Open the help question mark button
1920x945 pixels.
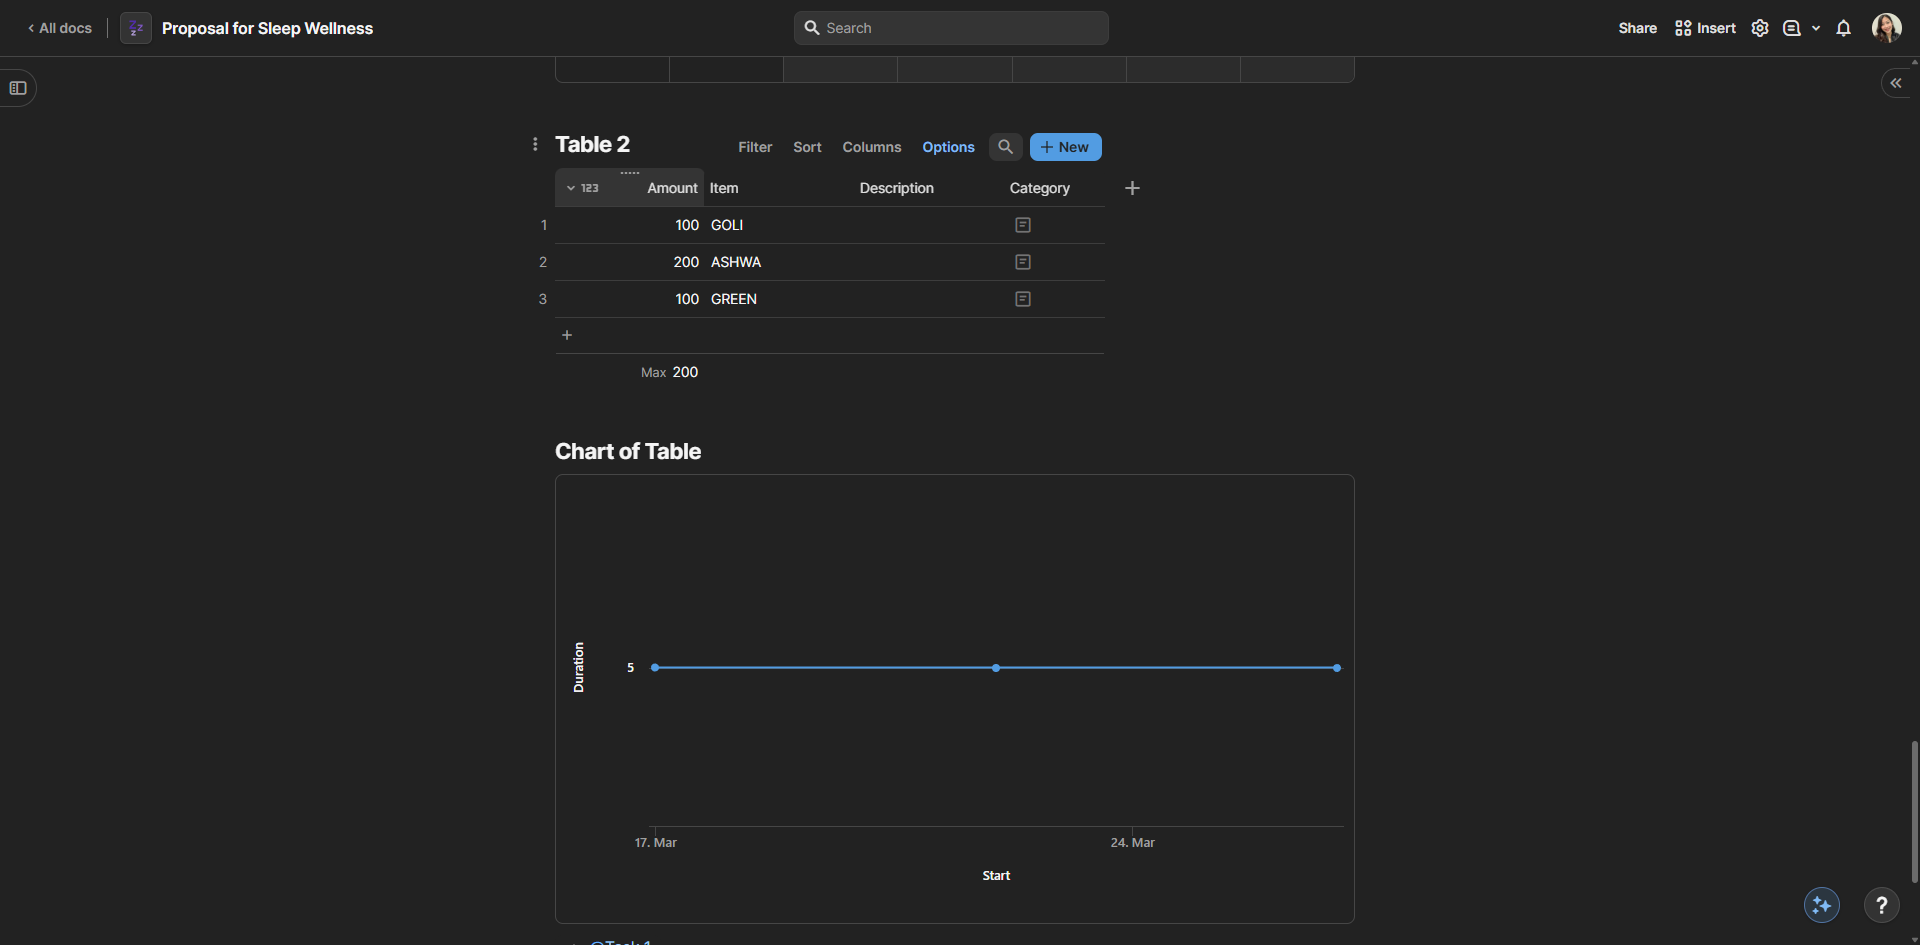pos(1881,905)
